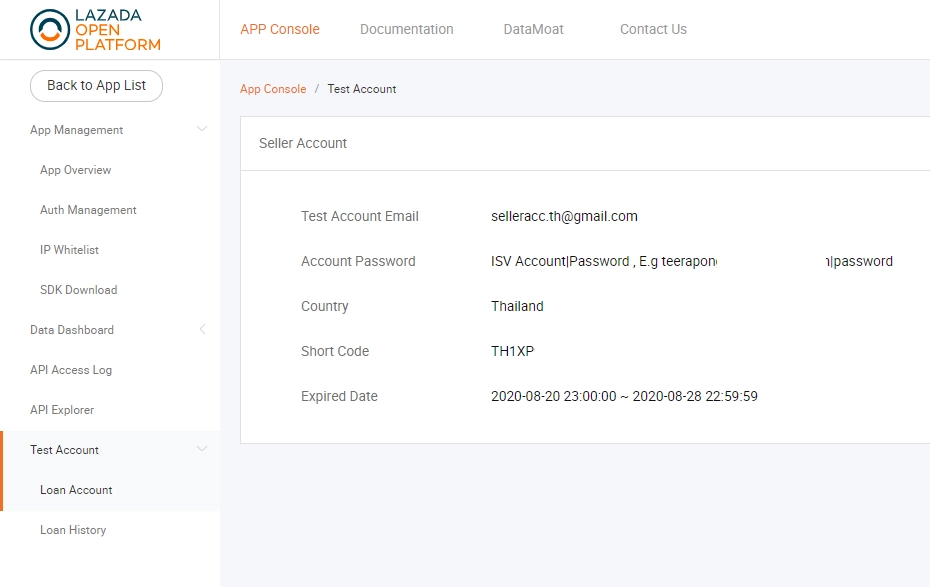The width and height of the screenshot is (930, 587).
Task: Select the TH1XP short code value
Action: (512, 351)
